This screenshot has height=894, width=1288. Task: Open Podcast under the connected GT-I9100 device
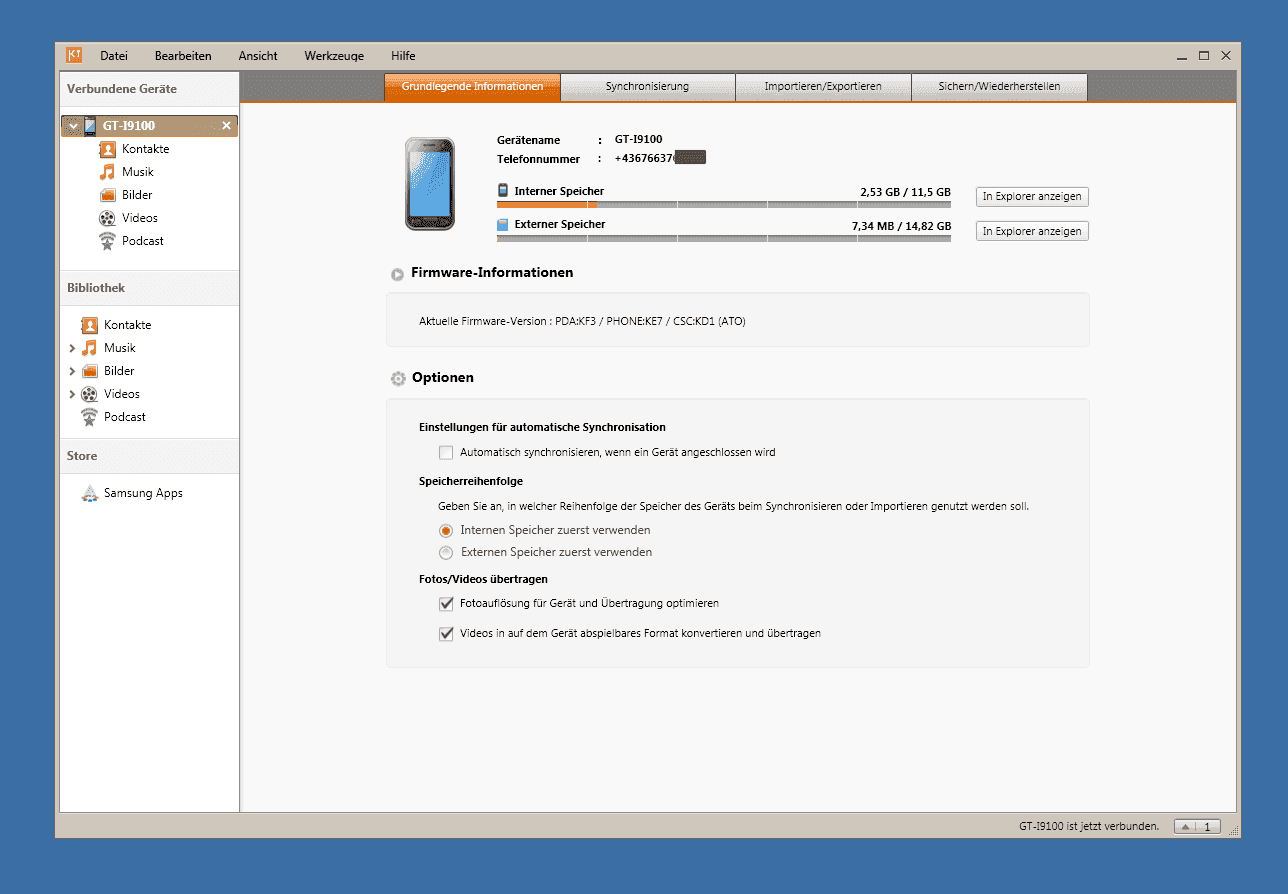[132, 241]
